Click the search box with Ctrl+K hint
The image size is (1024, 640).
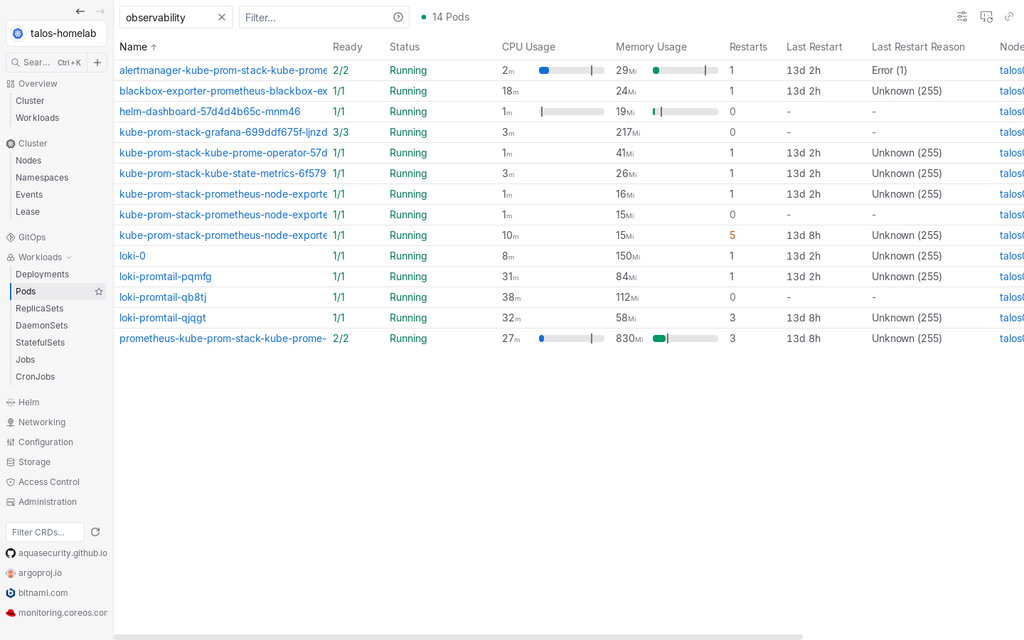point(46,63)
